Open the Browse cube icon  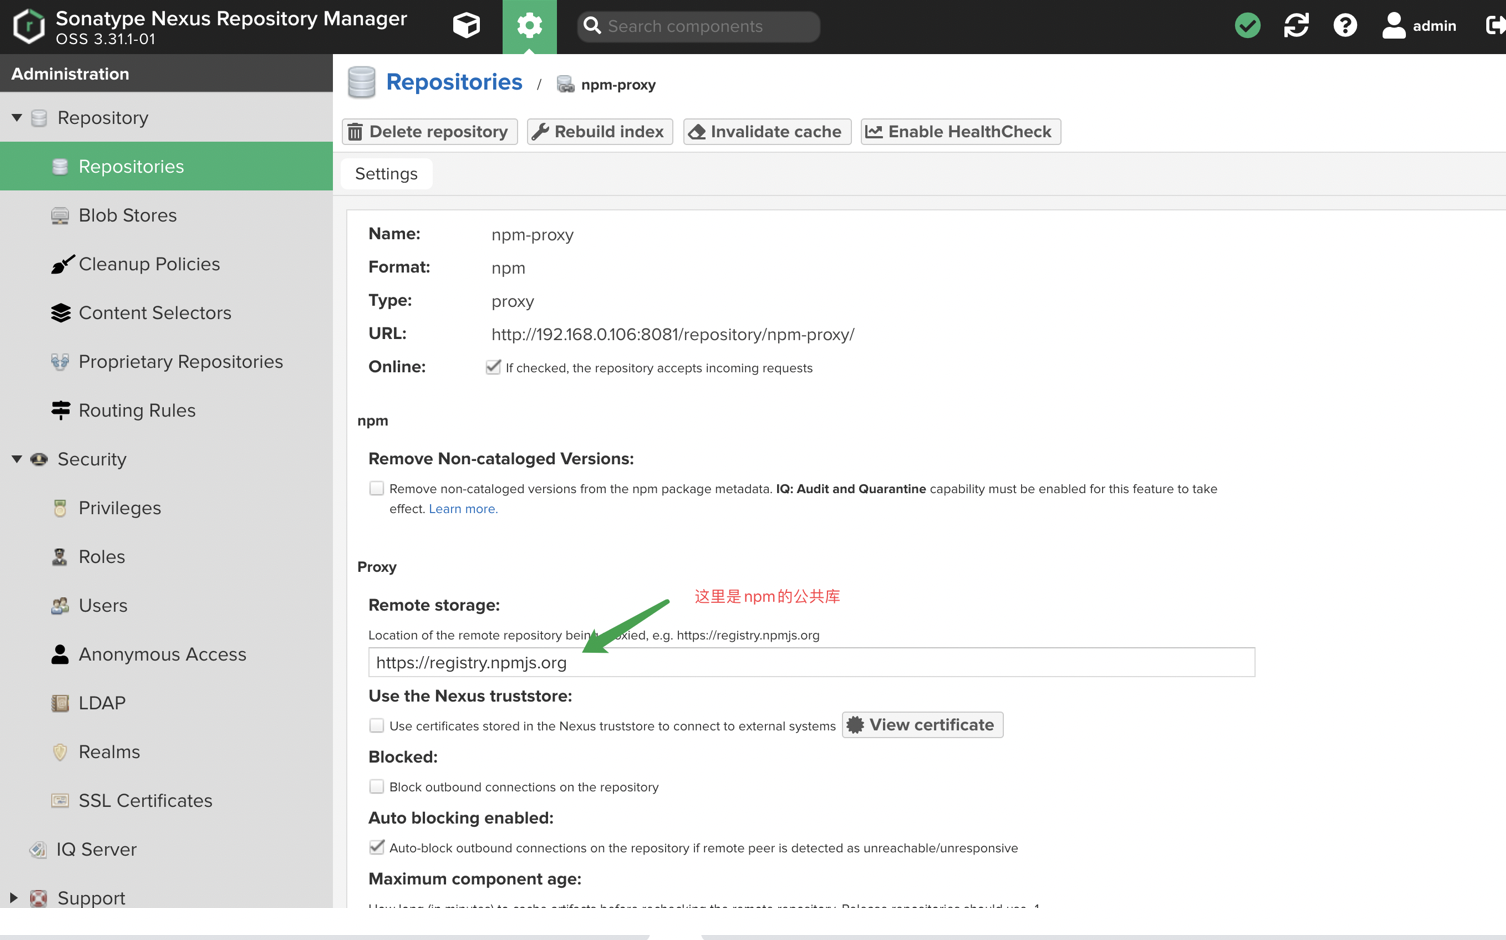pos(466,26)
